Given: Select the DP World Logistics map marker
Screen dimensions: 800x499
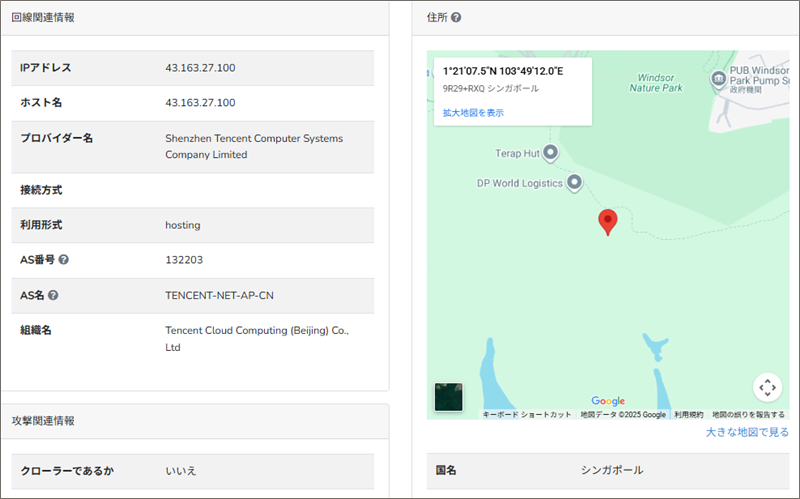Looking at the screenshot, I should click(574, 182).
